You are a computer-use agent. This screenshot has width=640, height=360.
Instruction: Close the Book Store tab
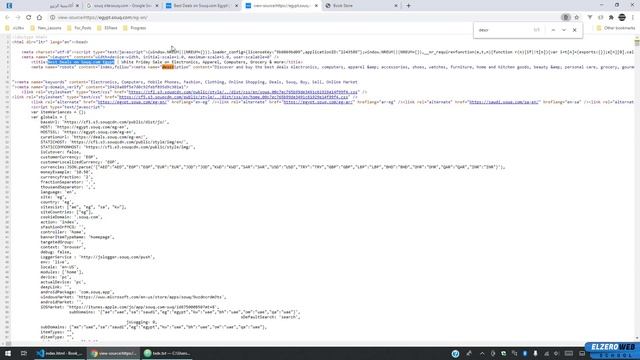(396, 6)
